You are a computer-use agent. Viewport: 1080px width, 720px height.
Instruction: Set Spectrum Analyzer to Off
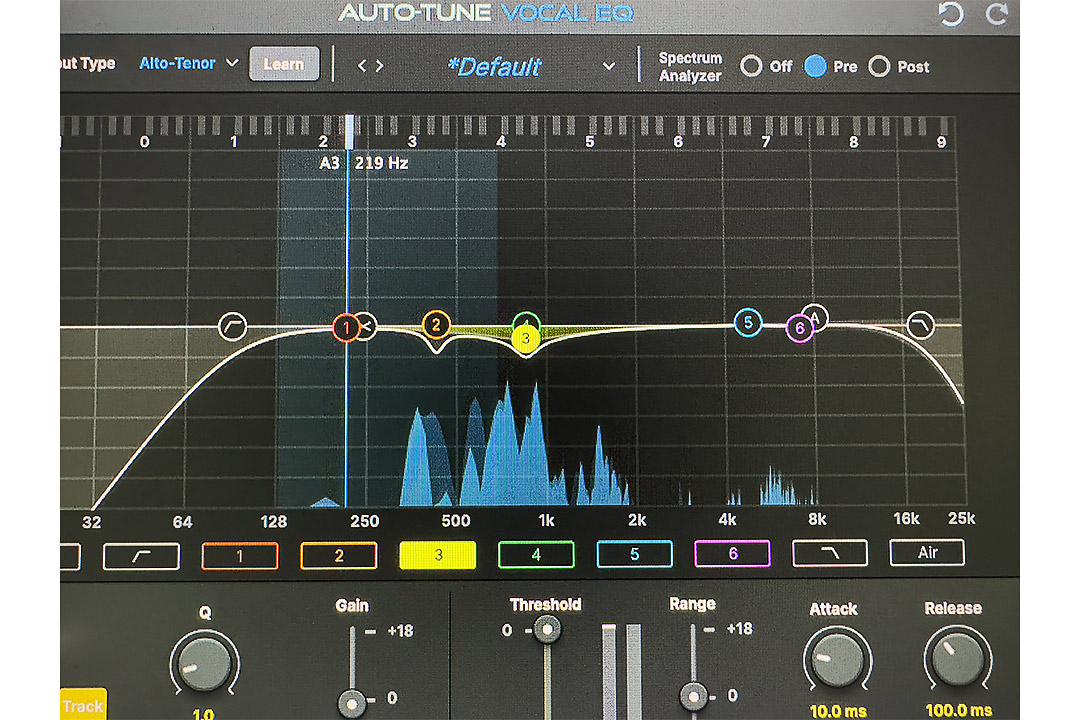point(751,66)
